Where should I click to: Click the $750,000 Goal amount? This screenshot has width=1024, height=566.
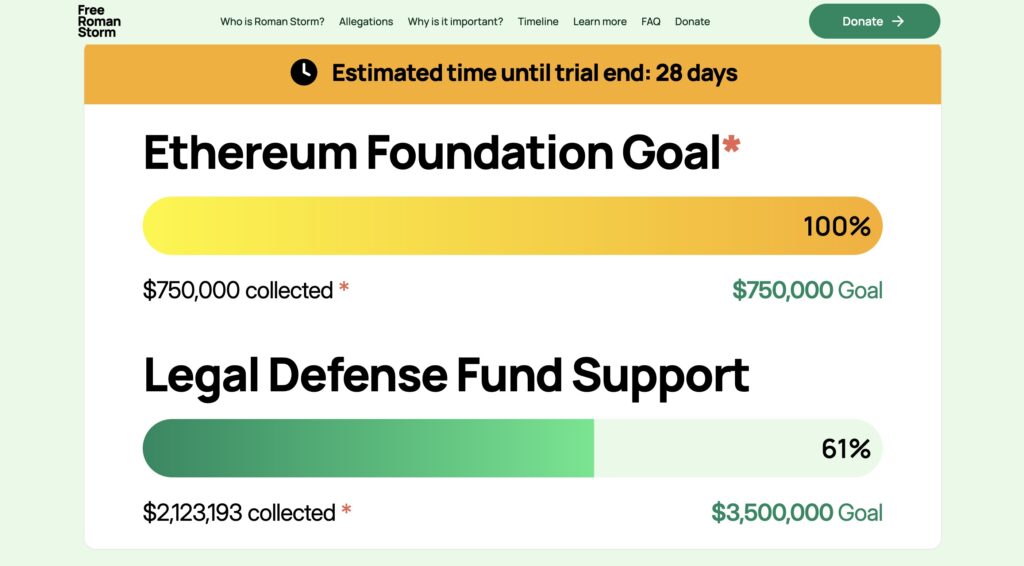[x=807, y=290]
